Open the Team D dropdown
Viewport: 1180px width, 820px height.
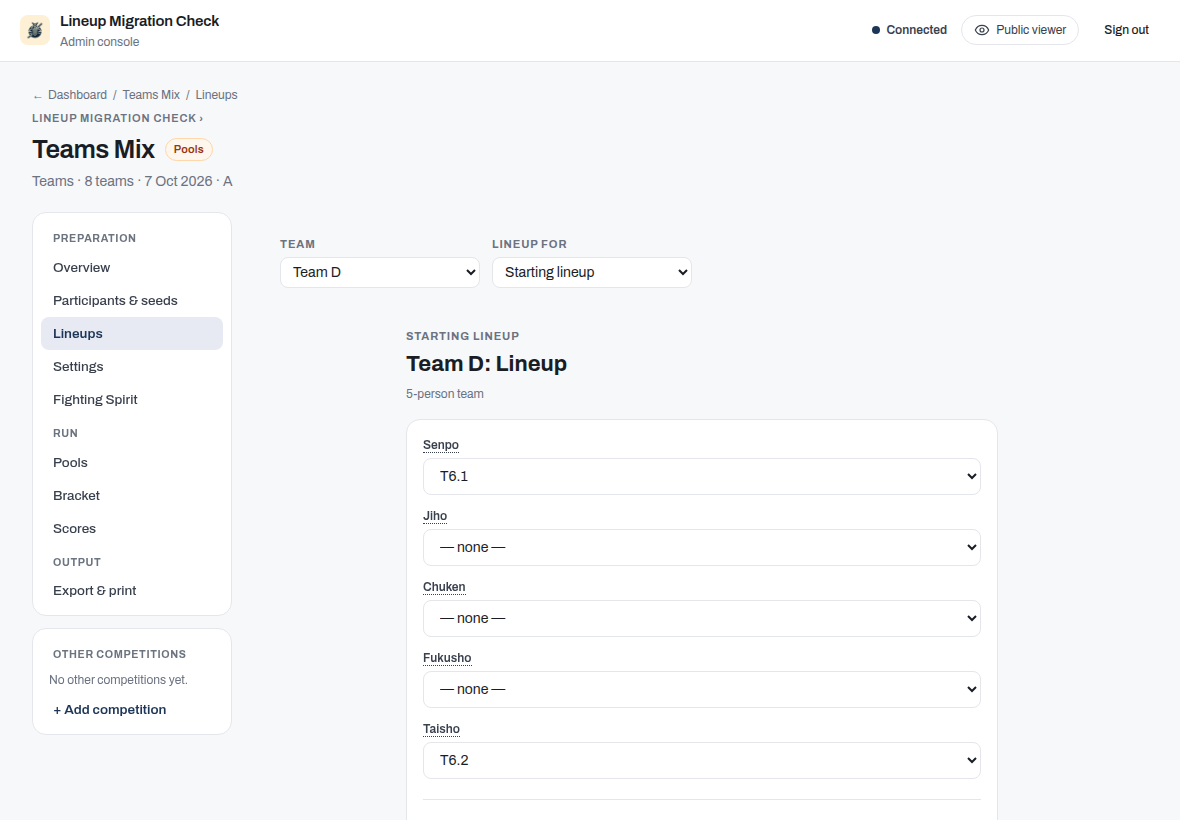pos(380,272)
